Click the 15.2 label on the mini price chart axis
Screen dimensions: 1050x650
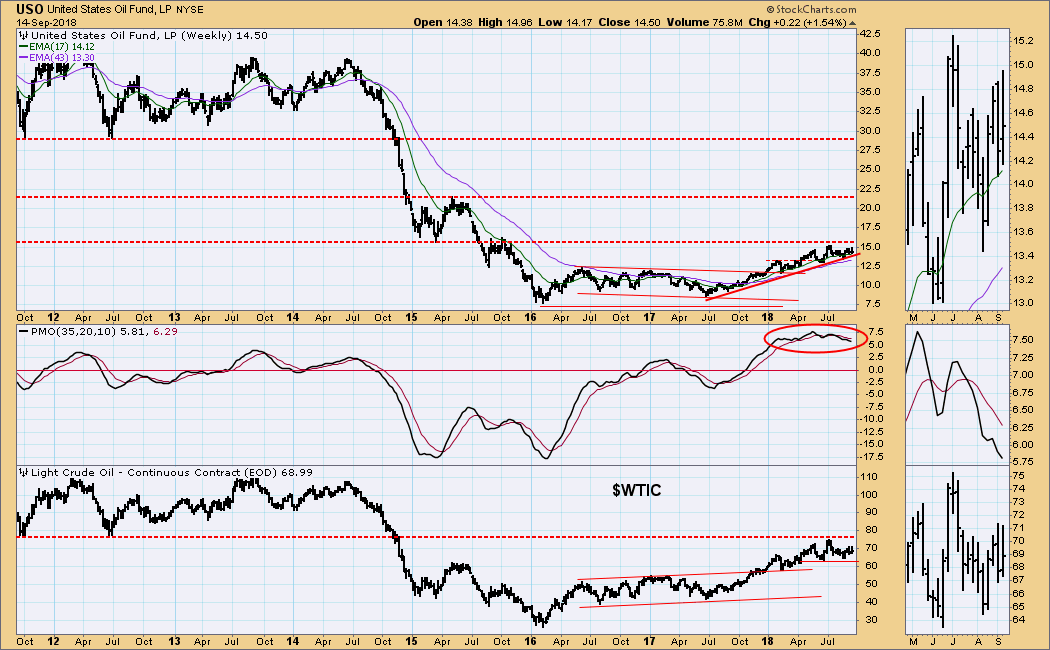tap(1024, 41)
